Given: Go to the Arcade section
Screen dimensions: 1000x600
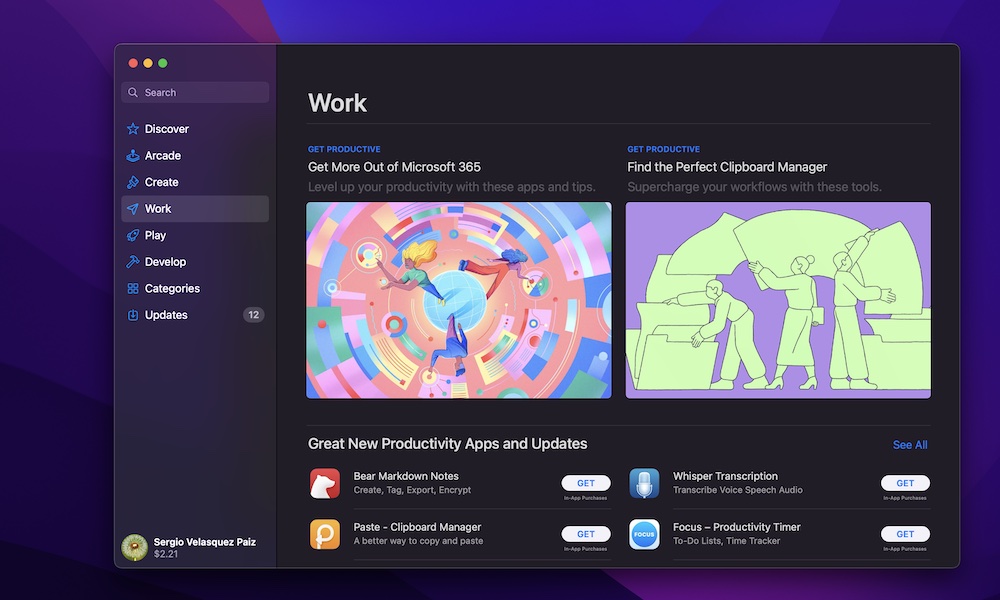Looking at the screenshot, I should click(x=195, y=156).
